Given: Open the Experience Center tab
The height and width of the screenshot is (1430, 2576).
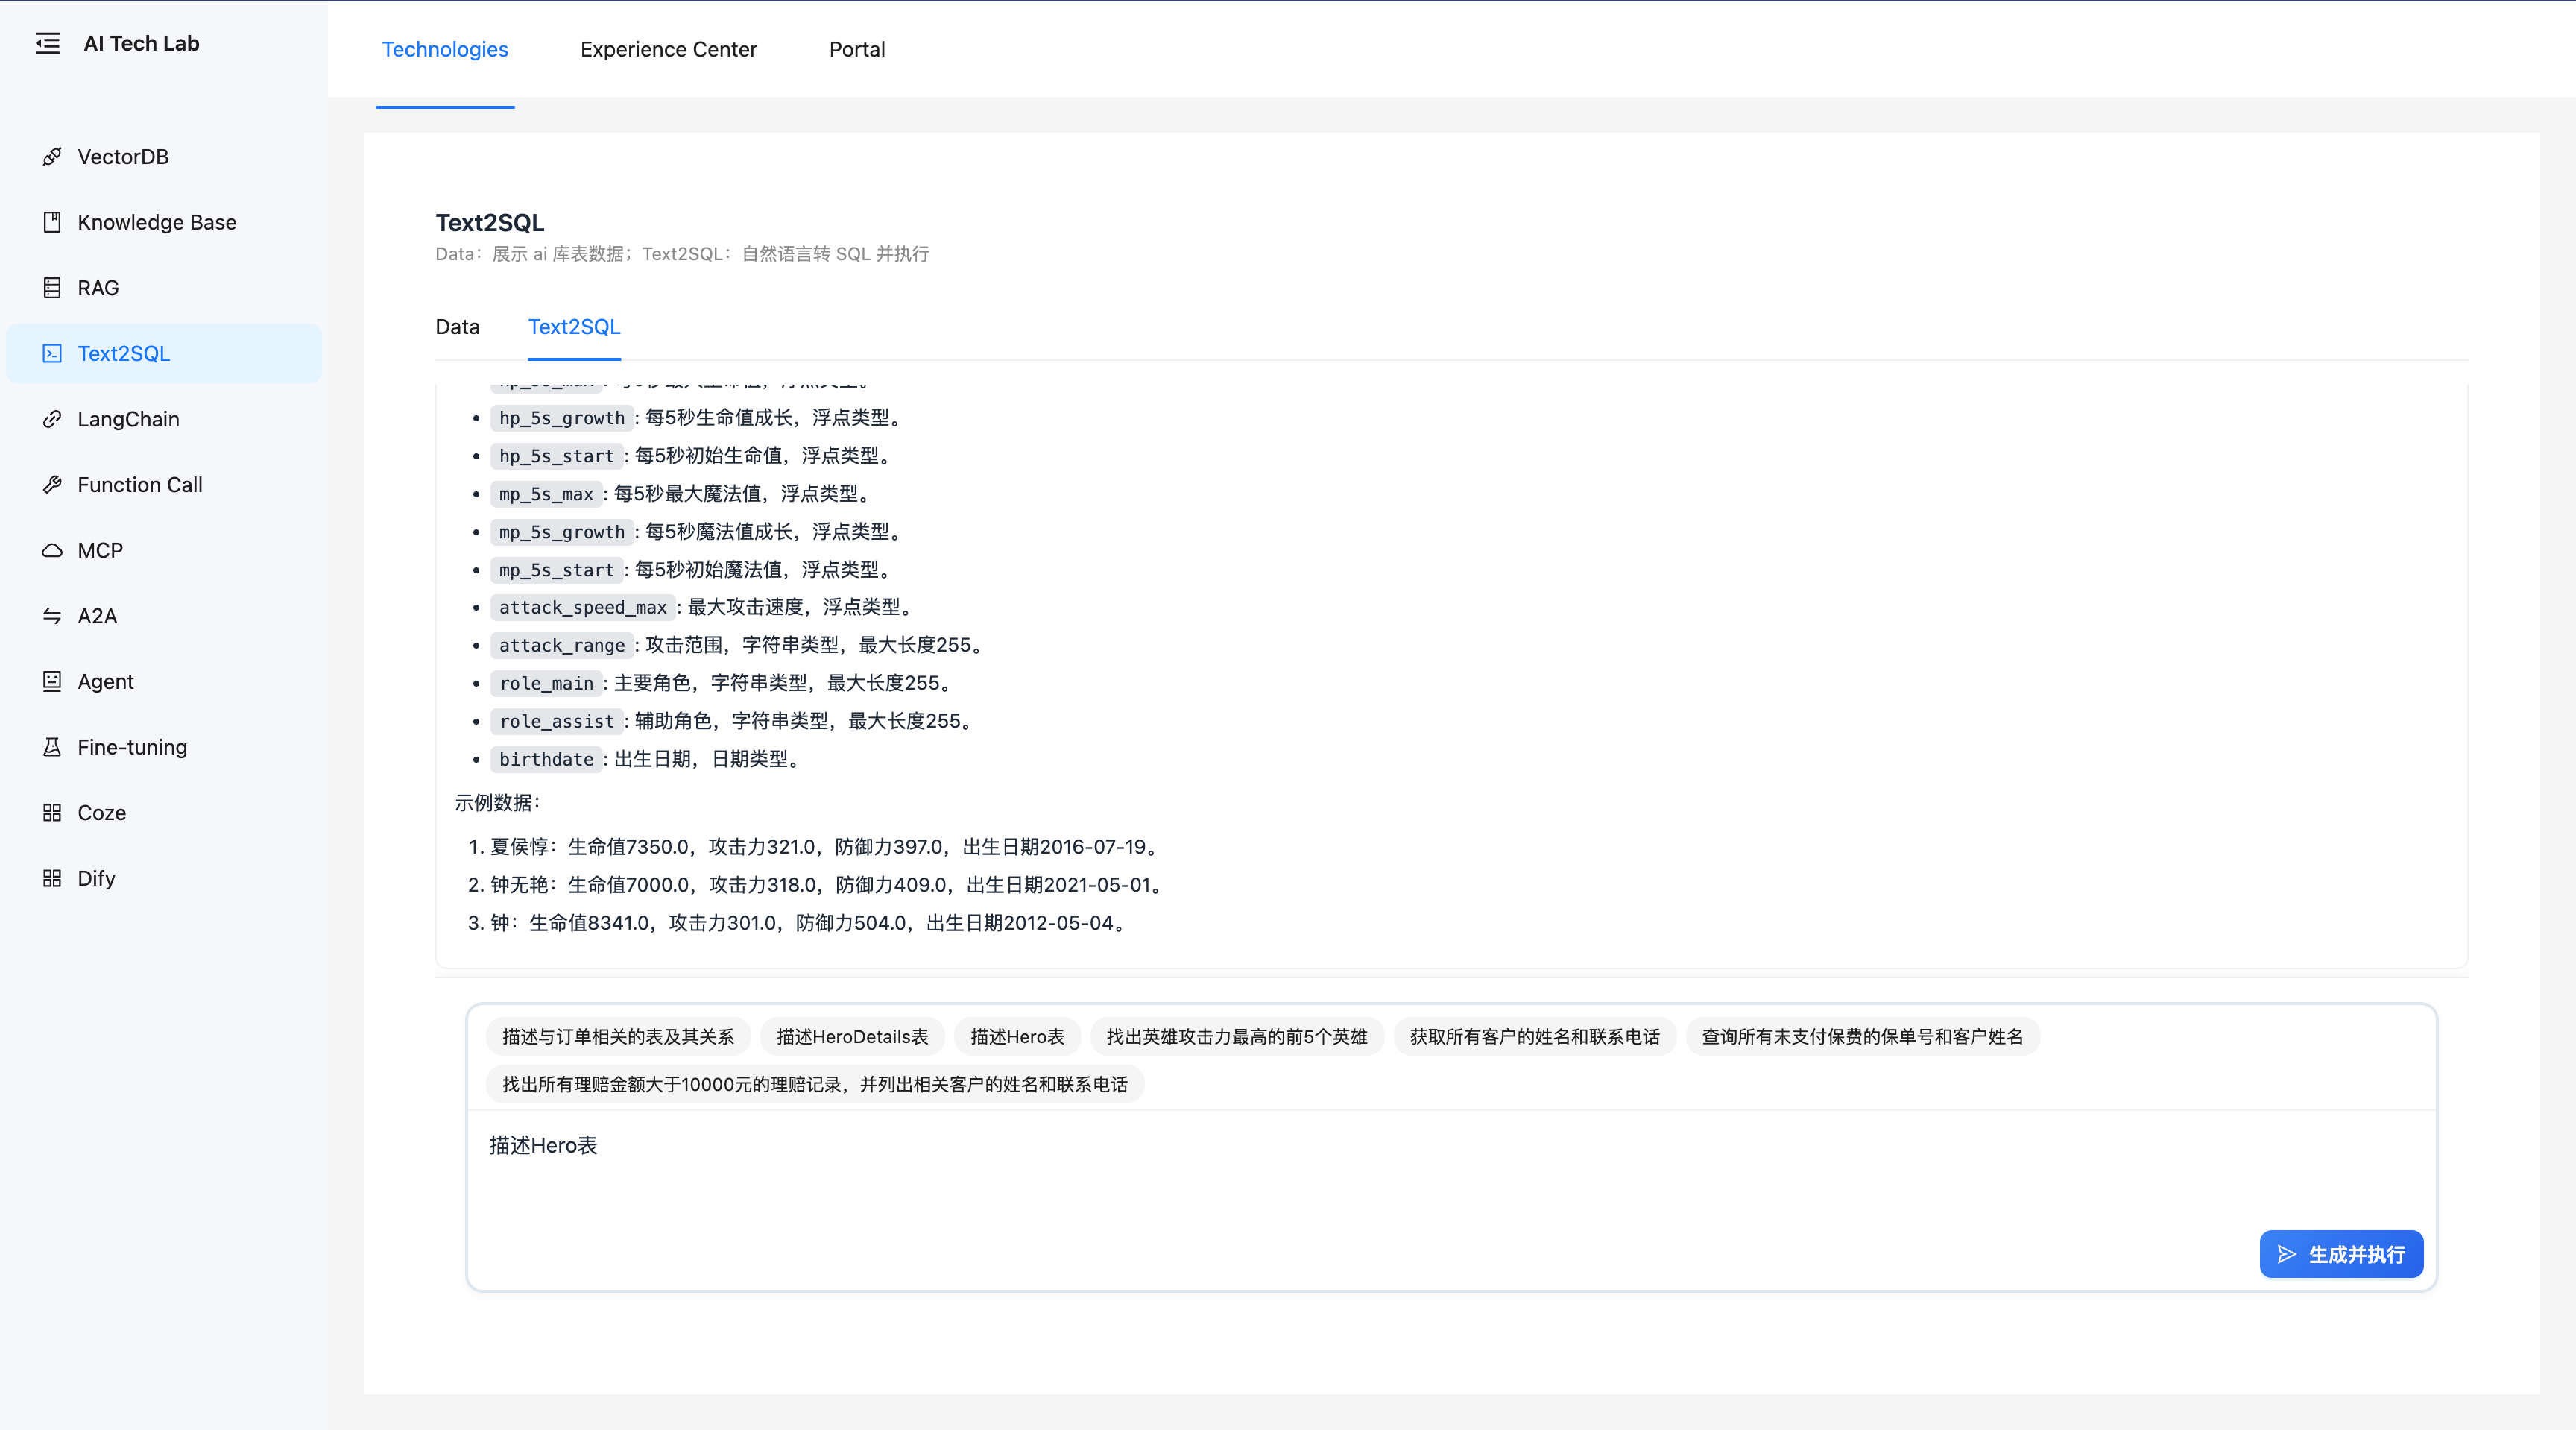Looking at the screenshot, I should (x=668, y=49).
